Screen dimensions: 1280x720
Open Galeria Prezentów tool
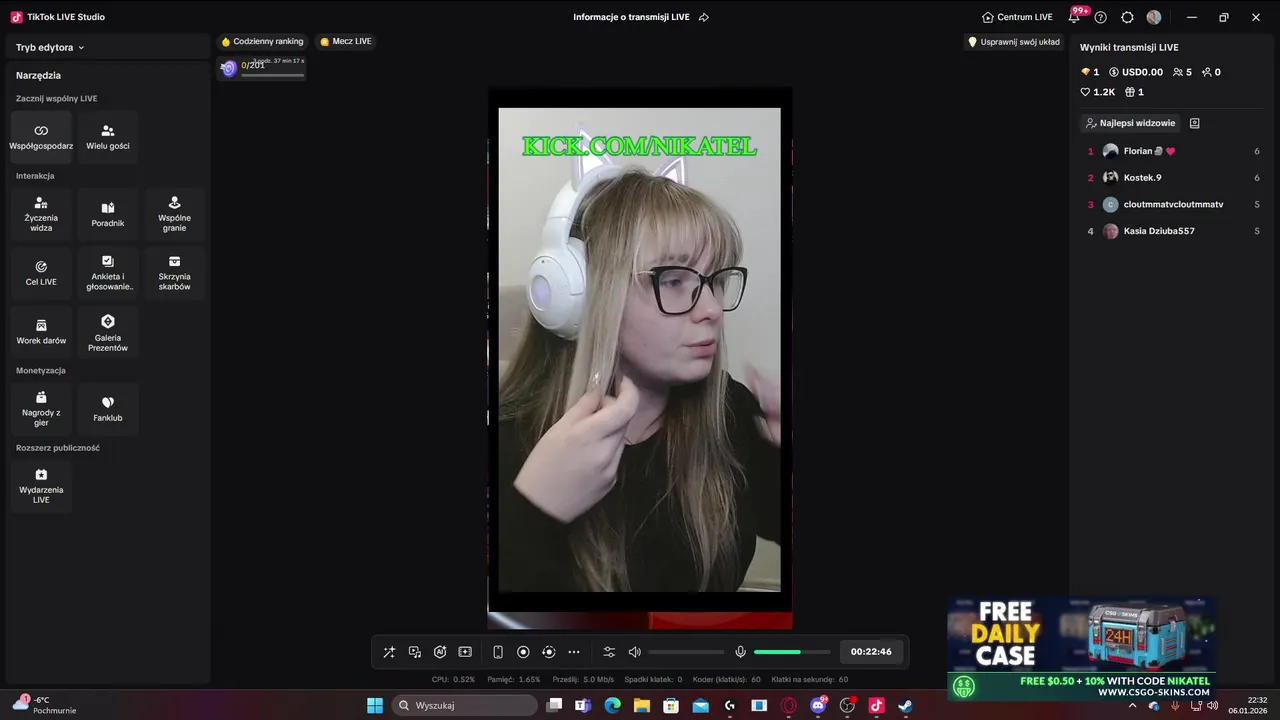pos(108,332)
